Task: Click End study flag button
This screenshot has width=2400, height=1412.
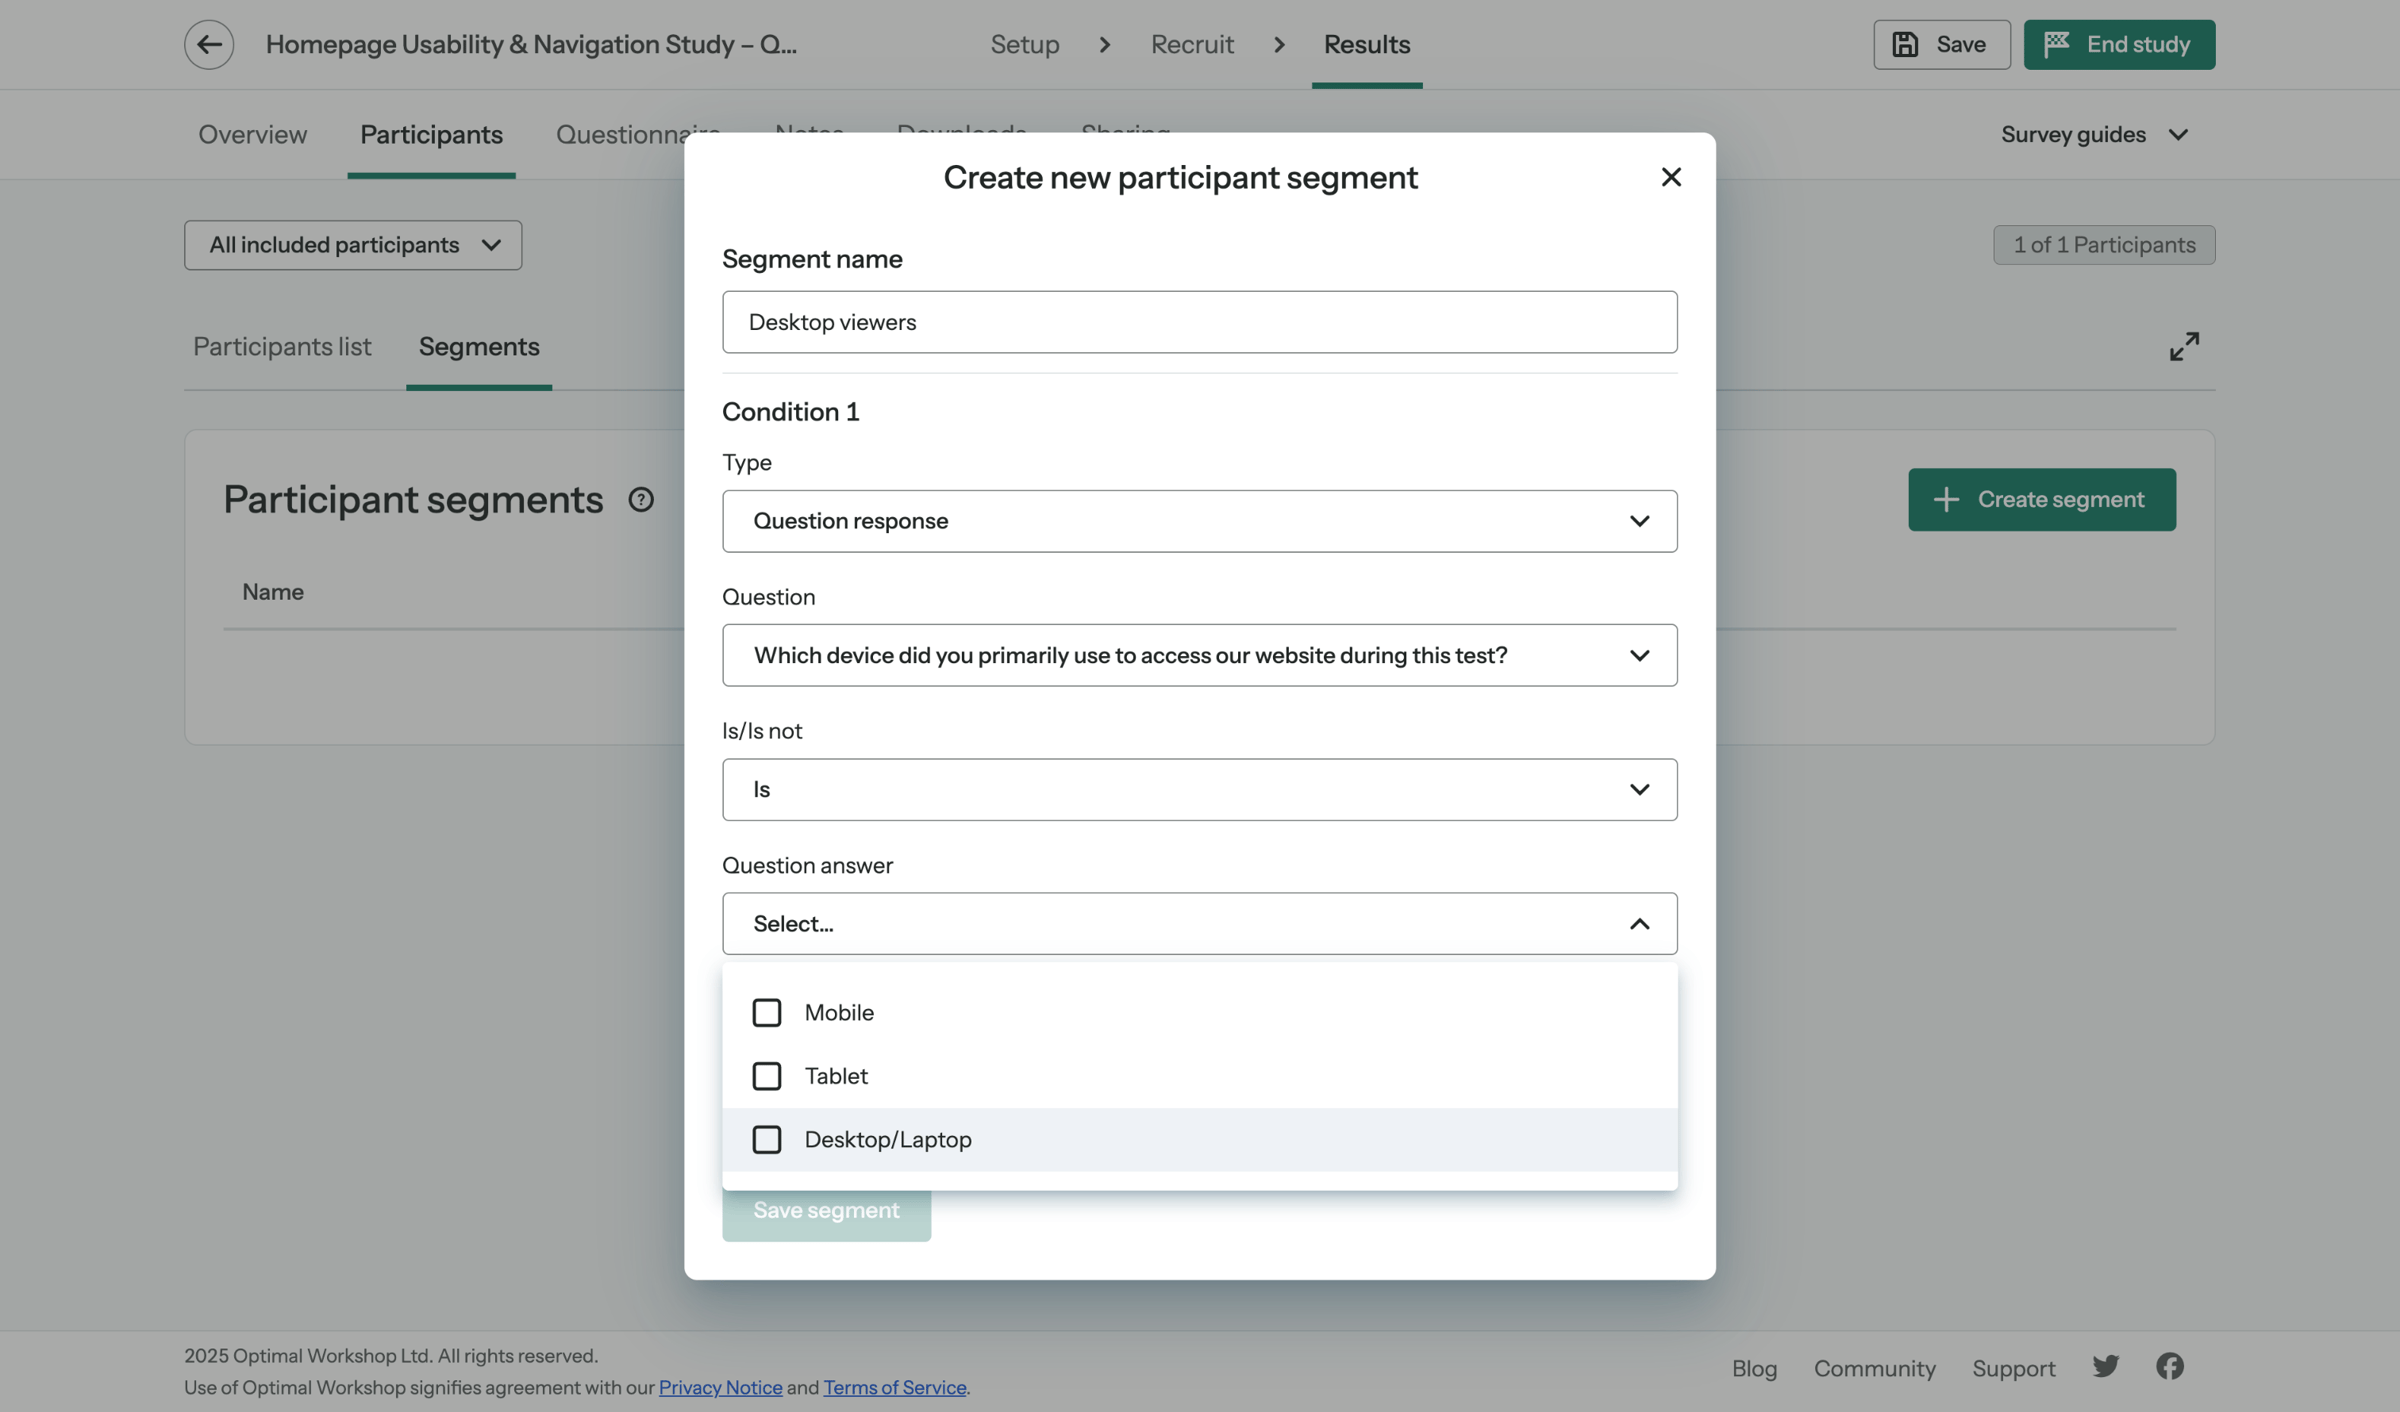Action: tap(2119, 44)
